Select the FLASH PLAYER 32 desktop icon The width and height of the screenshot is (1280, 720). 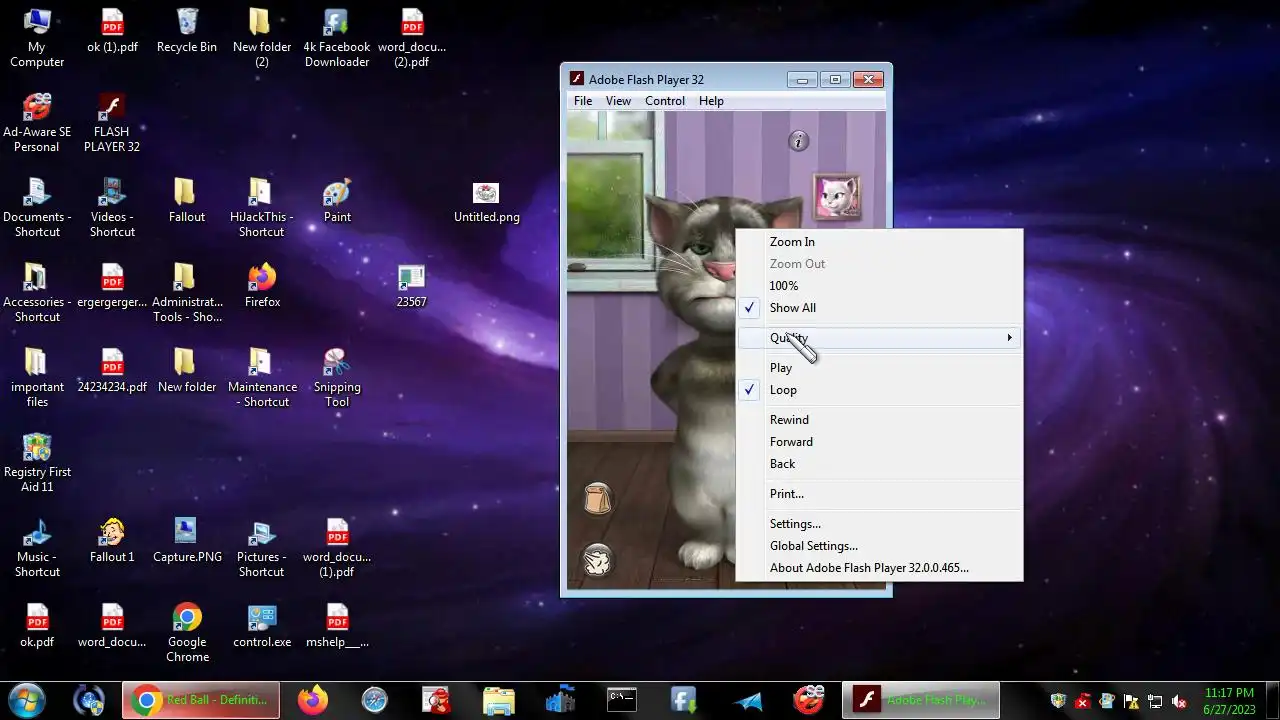point(112,124)
